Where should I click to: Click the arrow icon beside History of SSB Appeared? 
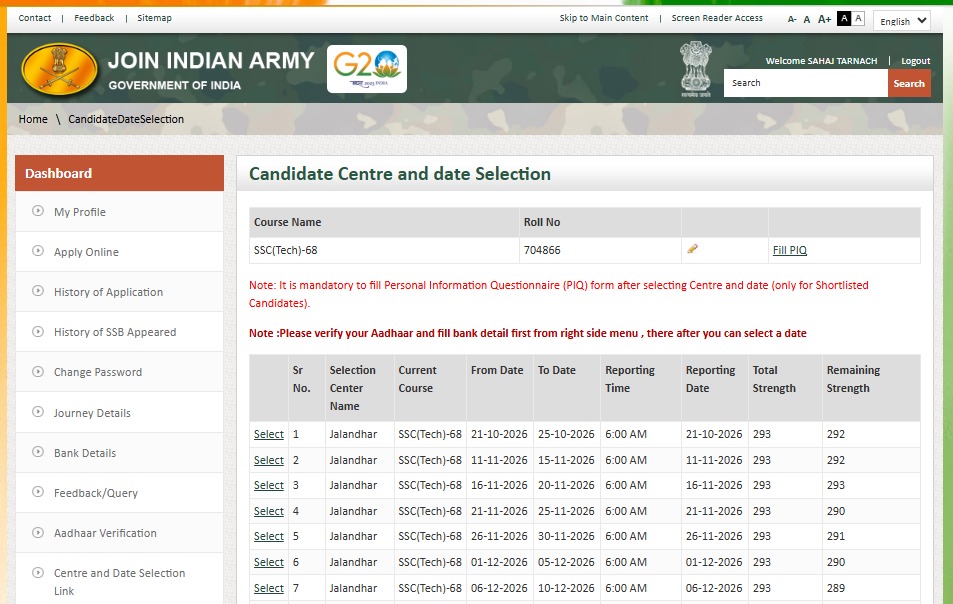(38, 332)
